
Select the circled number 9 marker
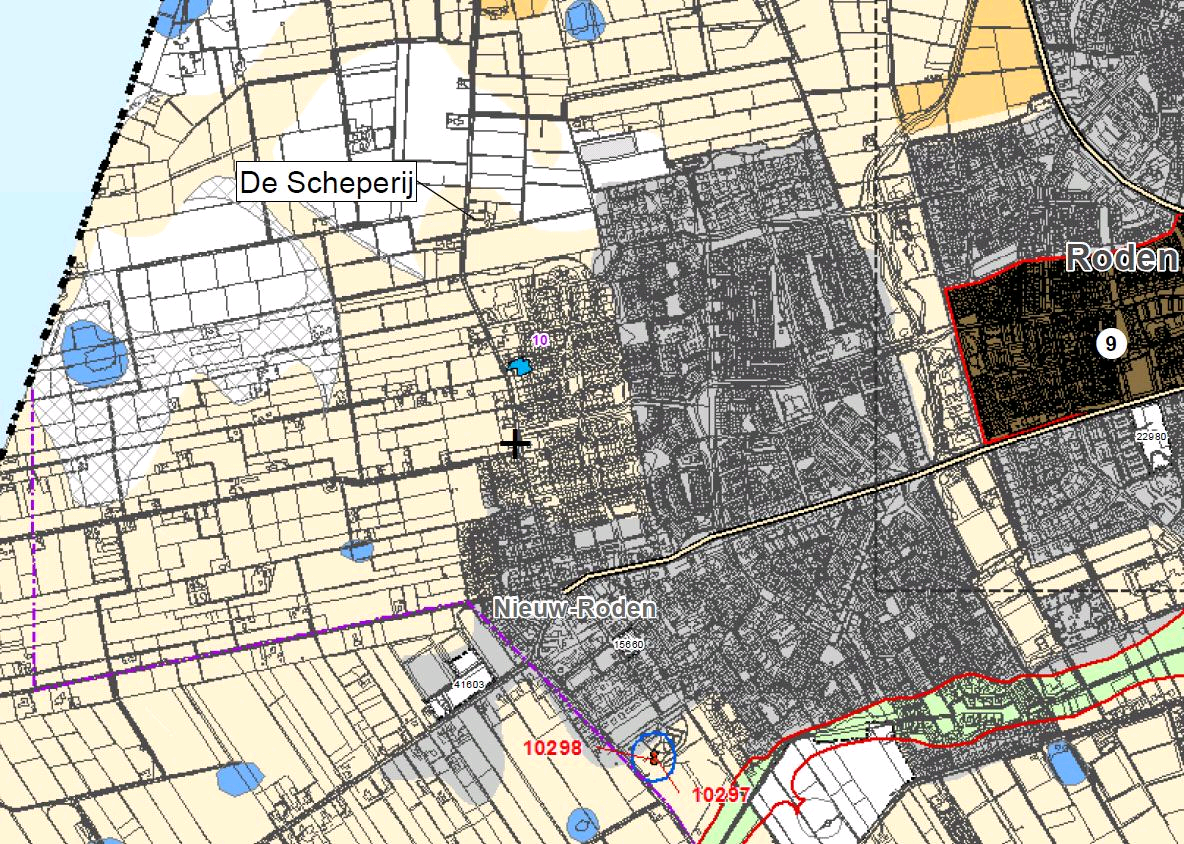(x=1110, y=343)
